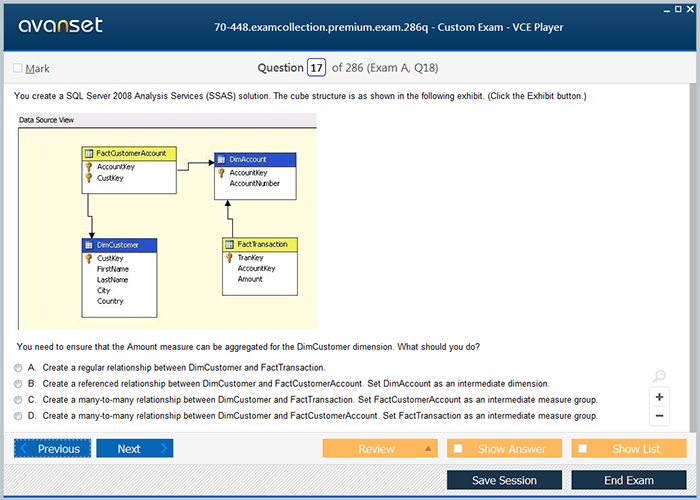Toggle the Show List checkbox
Screen dimensions: 700x500
583,448
